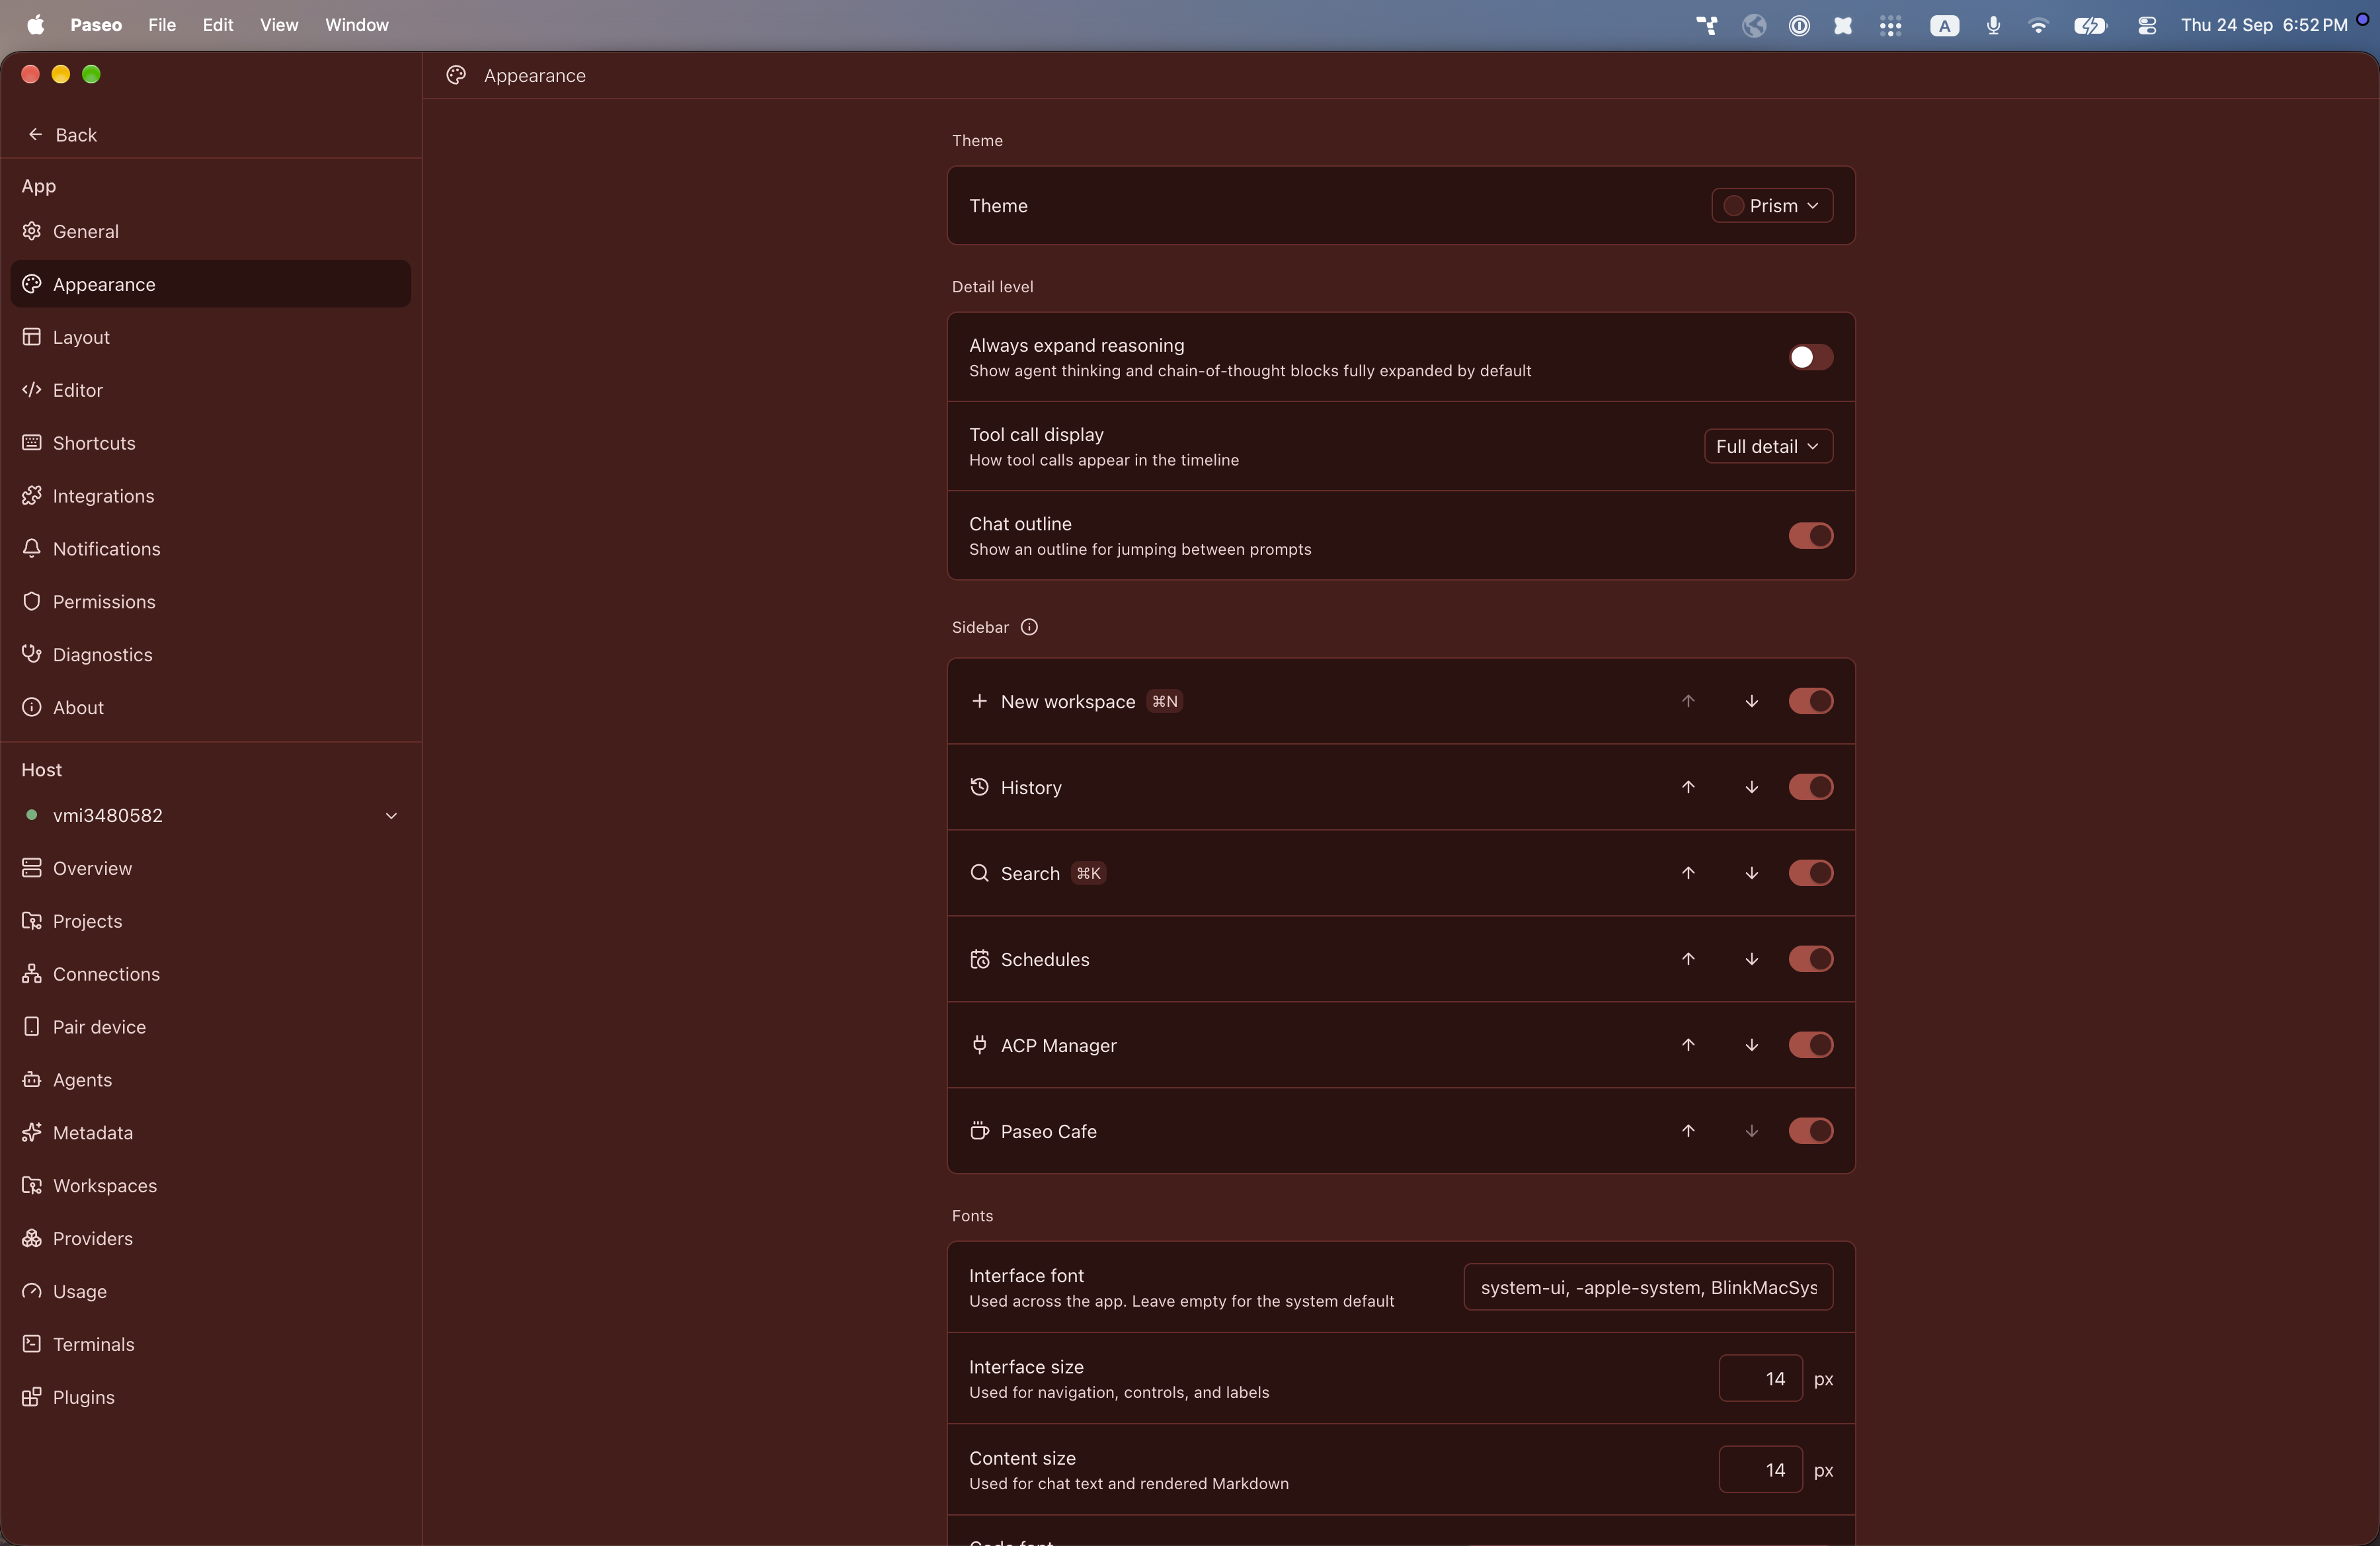Viewport: 2380px width, 1546px height.
Task: Click the Agents robot icon
Action: [32, 1079]
